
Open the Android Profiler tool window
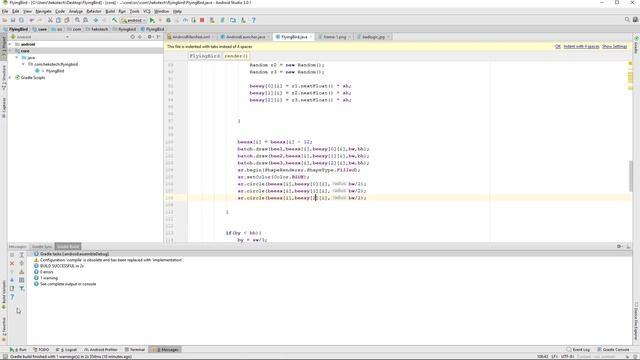click(101, 350)
